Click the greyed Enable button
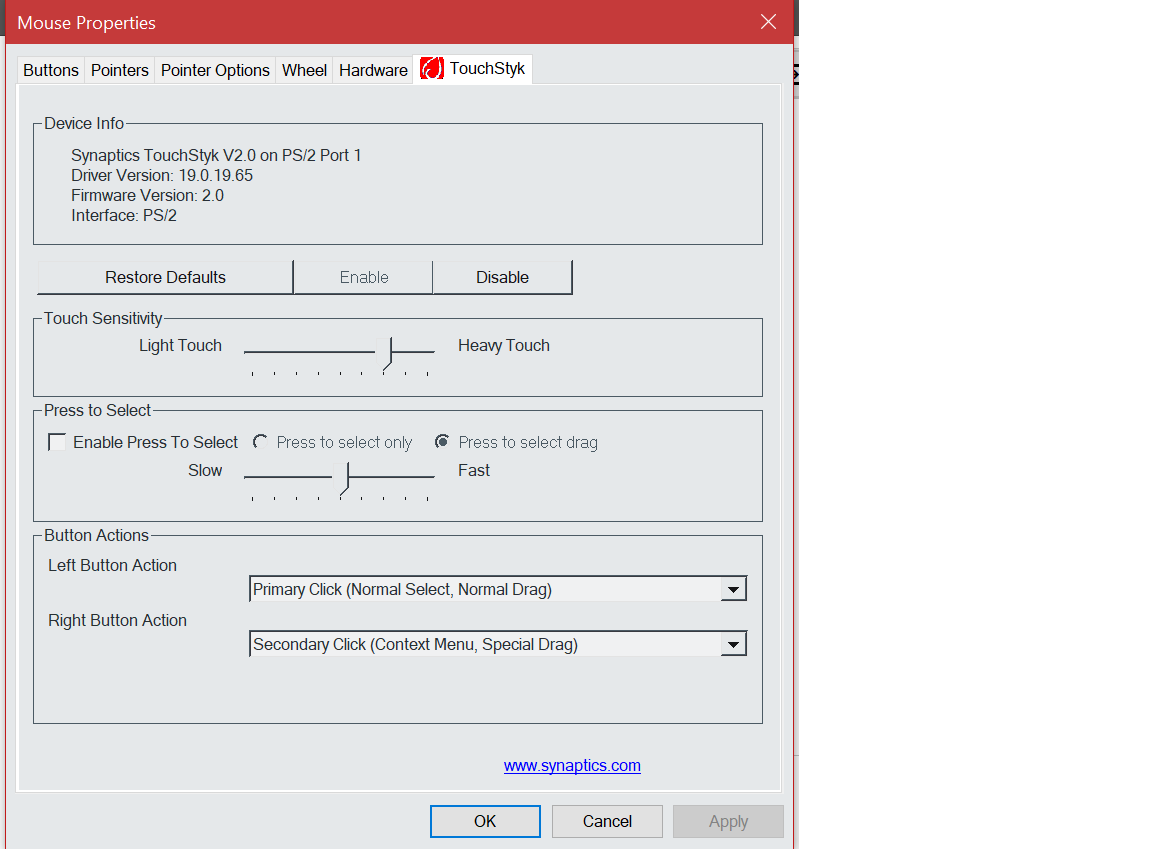This screenshot has width=1152, height=849. pos(364,277)
